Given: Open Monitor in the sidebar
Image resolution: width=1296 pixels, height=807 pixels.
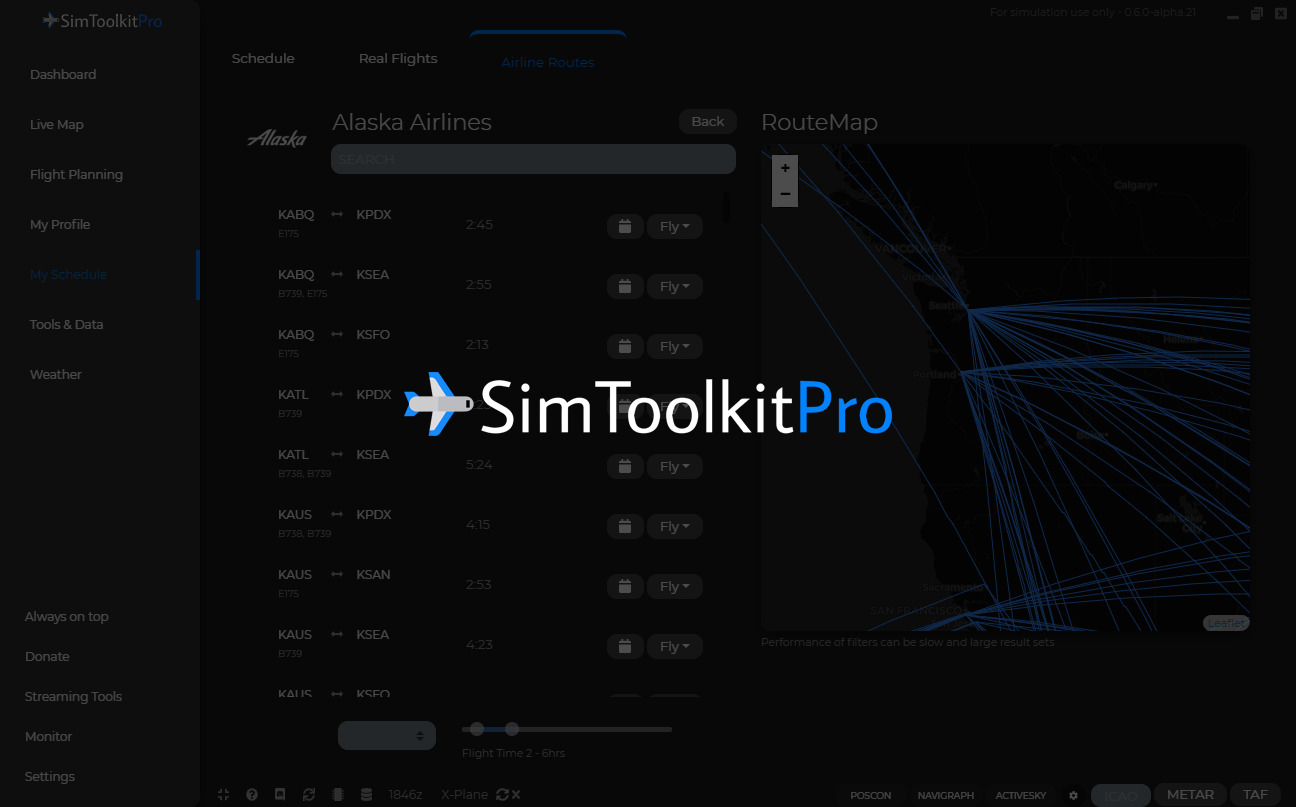Looking at the screenshot, I should coord(48,737).
